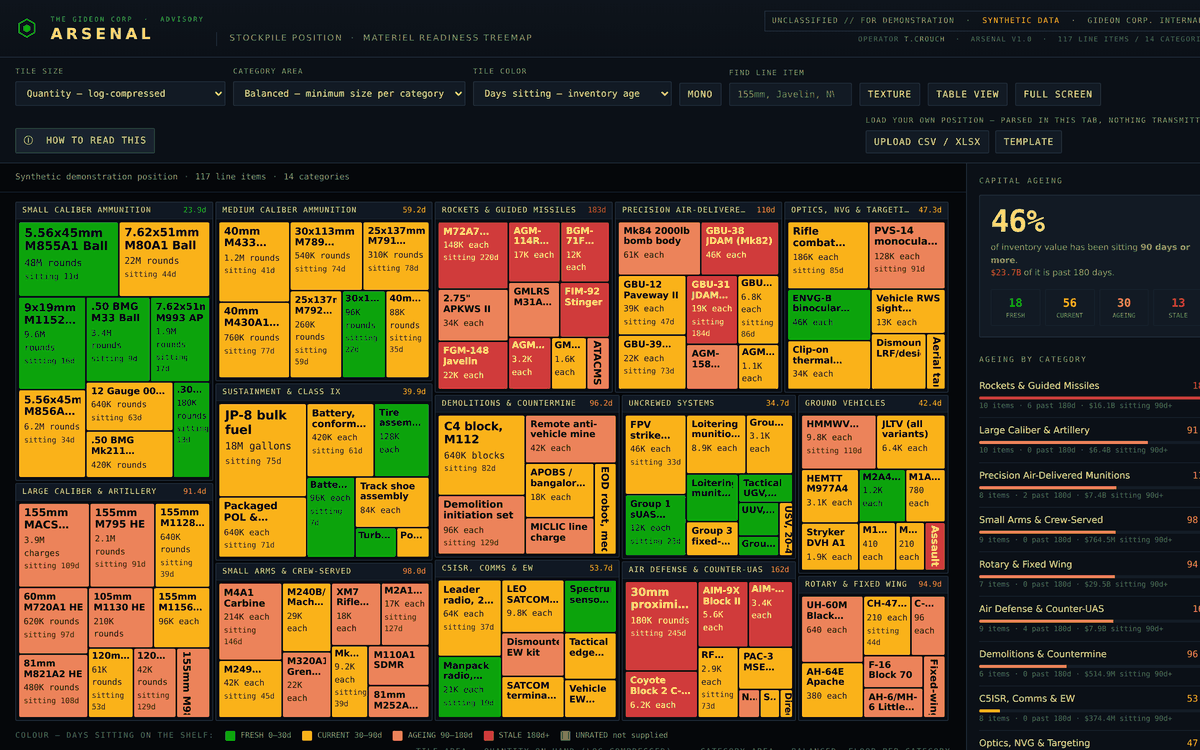Select the ENVG-B binocular green tile
The width and height of the screenshot is (1200, 750).
point(828,314)
